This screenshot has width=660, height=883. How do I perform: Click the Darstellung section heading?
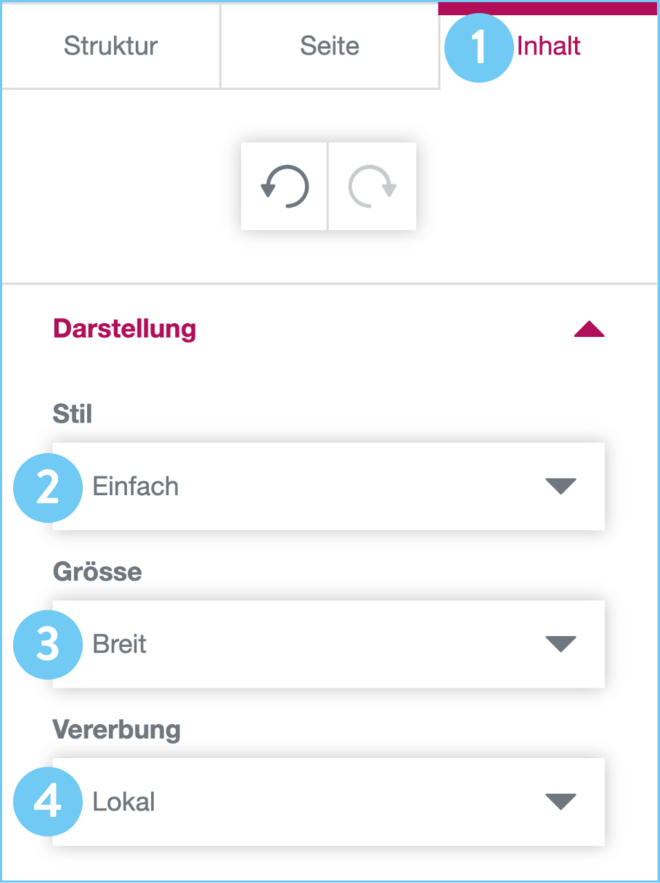coord(124,329)
